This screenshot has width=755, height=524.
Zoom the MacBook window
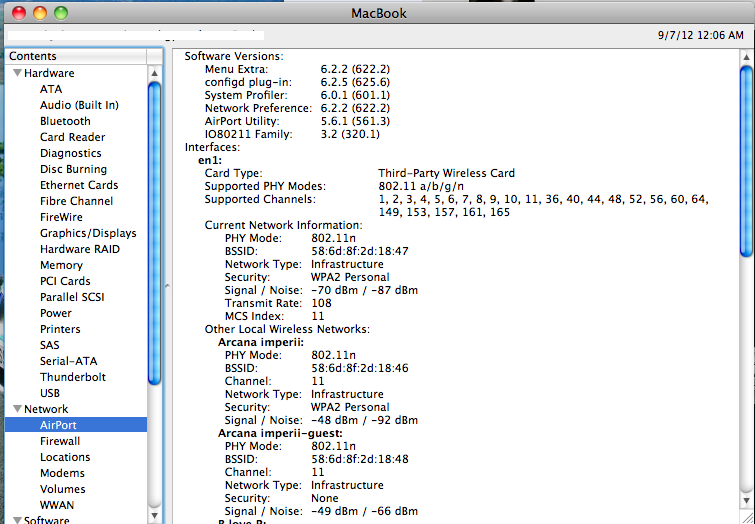point(61,13)
